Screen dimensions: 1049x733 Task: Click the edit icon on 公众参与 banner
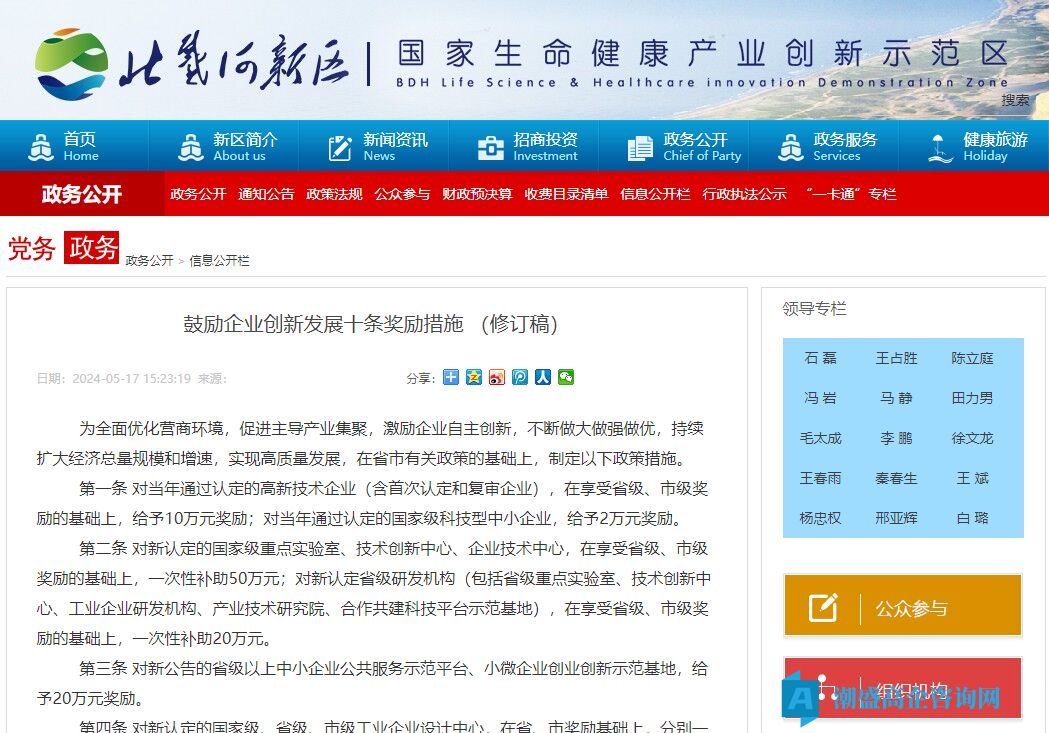click(823, 607)
